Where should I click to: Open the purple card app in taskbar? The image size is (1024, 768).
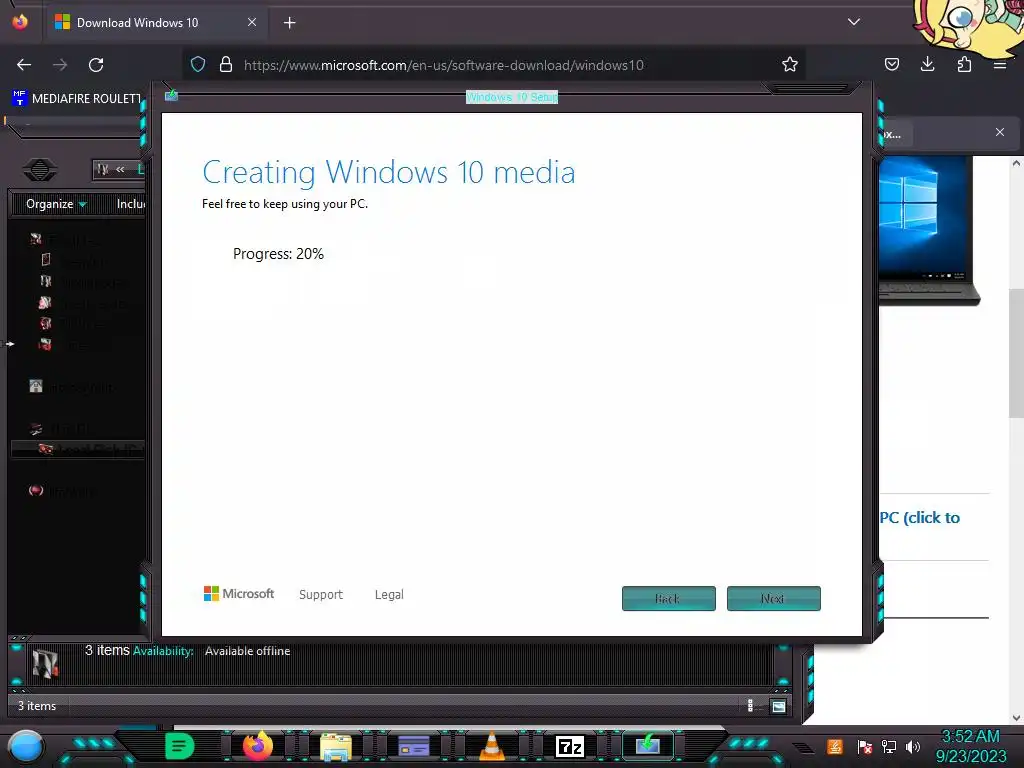[x=413, y=746]
